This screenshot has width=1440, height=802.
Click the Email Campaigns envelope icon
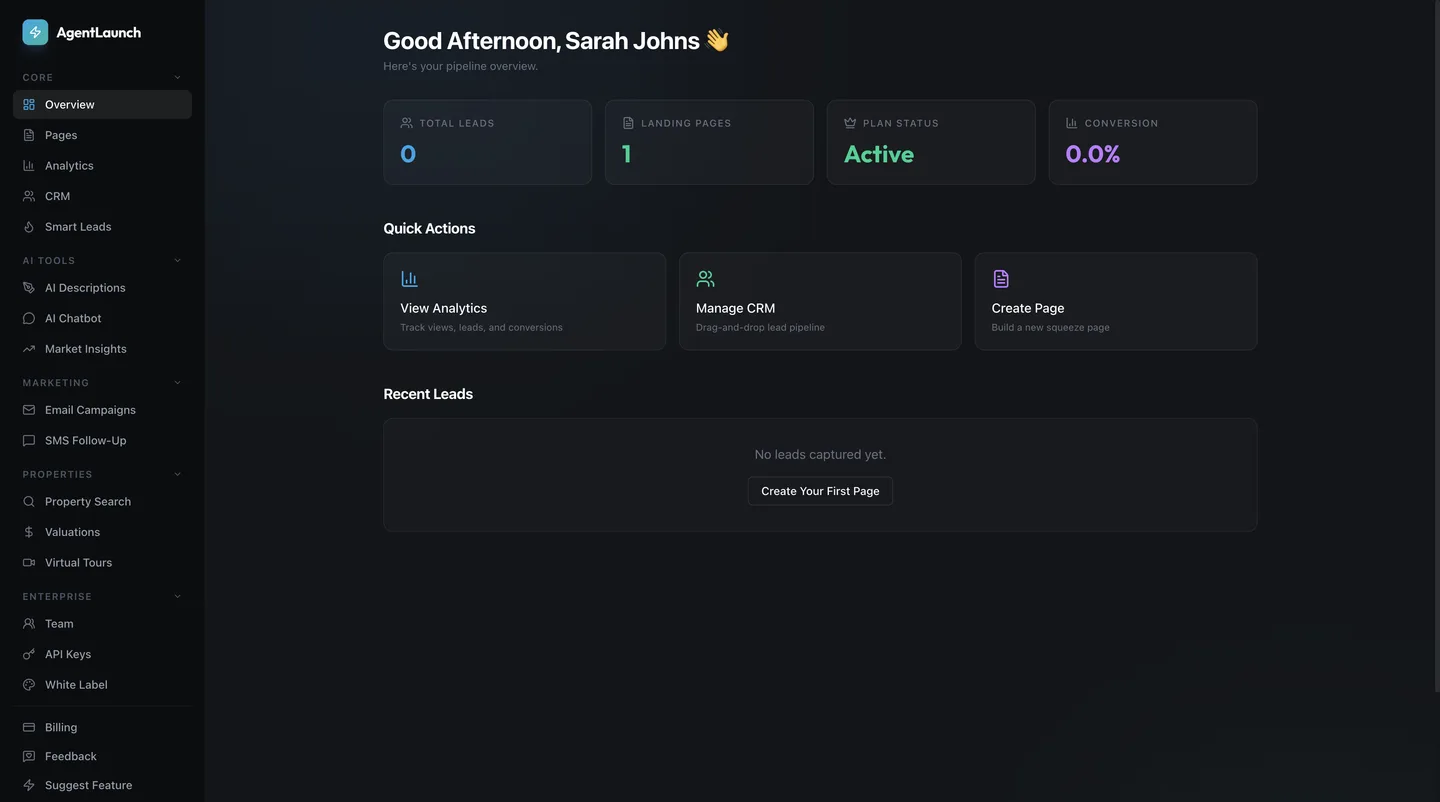[29, 410]
